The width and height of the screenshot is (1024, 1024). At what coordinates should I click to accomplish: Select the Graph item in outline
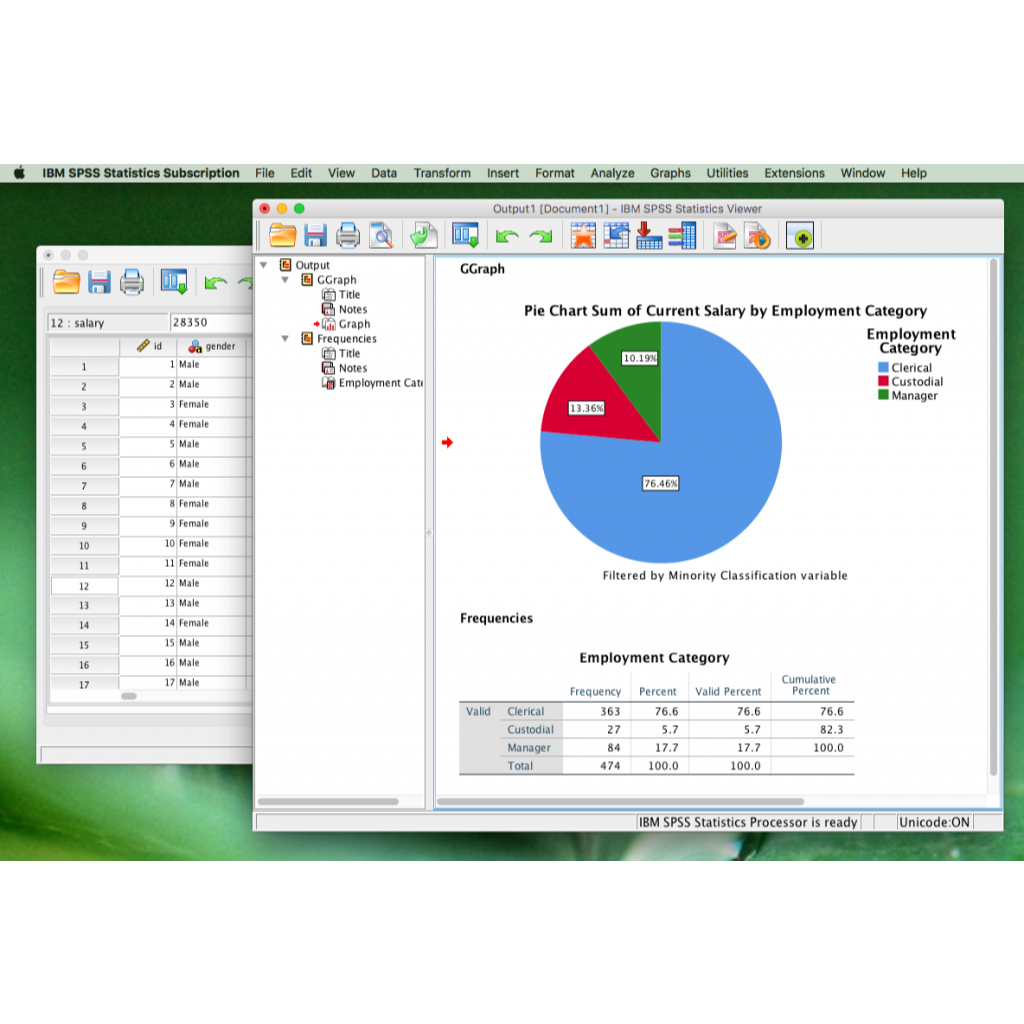click(x=353, y=324)
